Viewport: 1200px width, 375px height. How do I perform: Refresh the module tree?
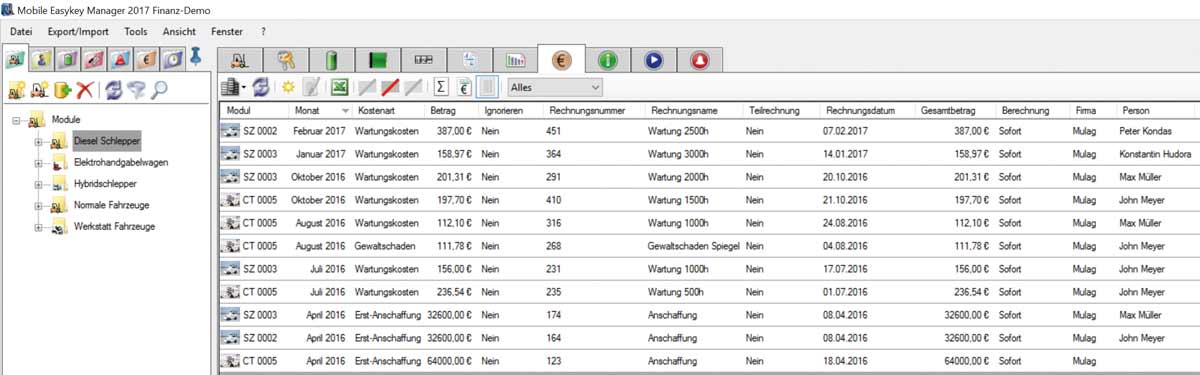click(x=114, y=89)
